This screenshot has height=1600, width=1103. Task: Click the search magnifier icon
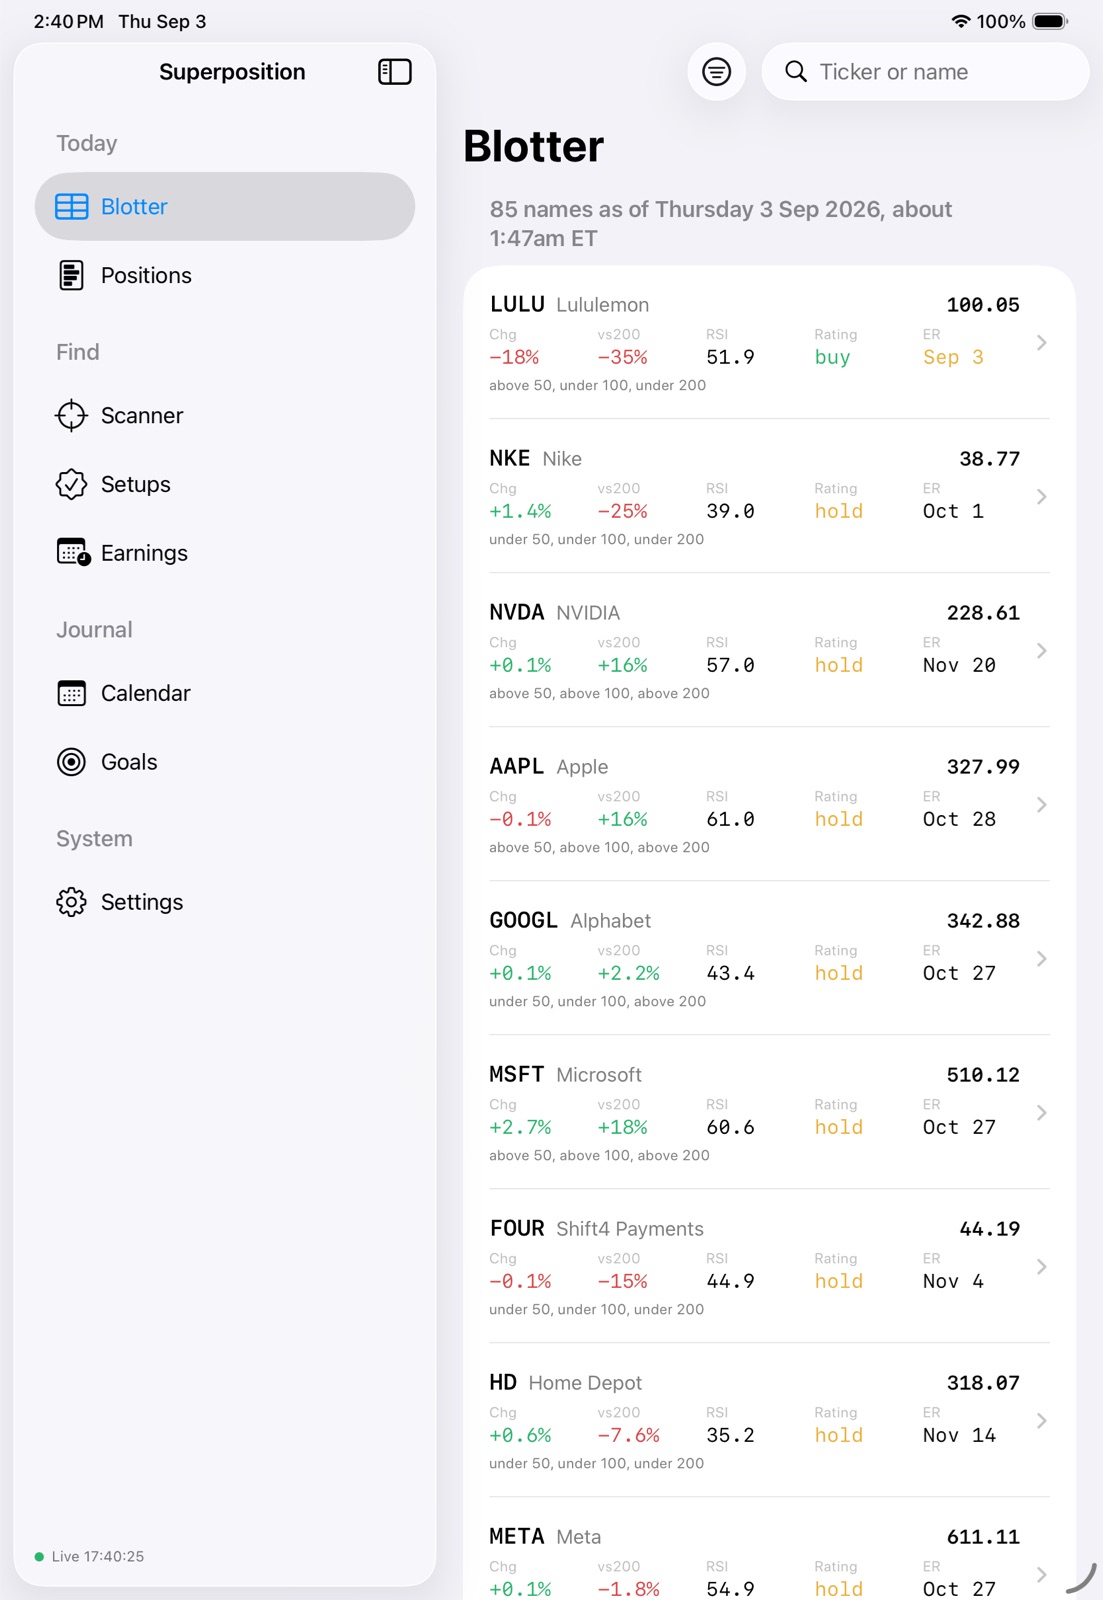pos(796,72)
